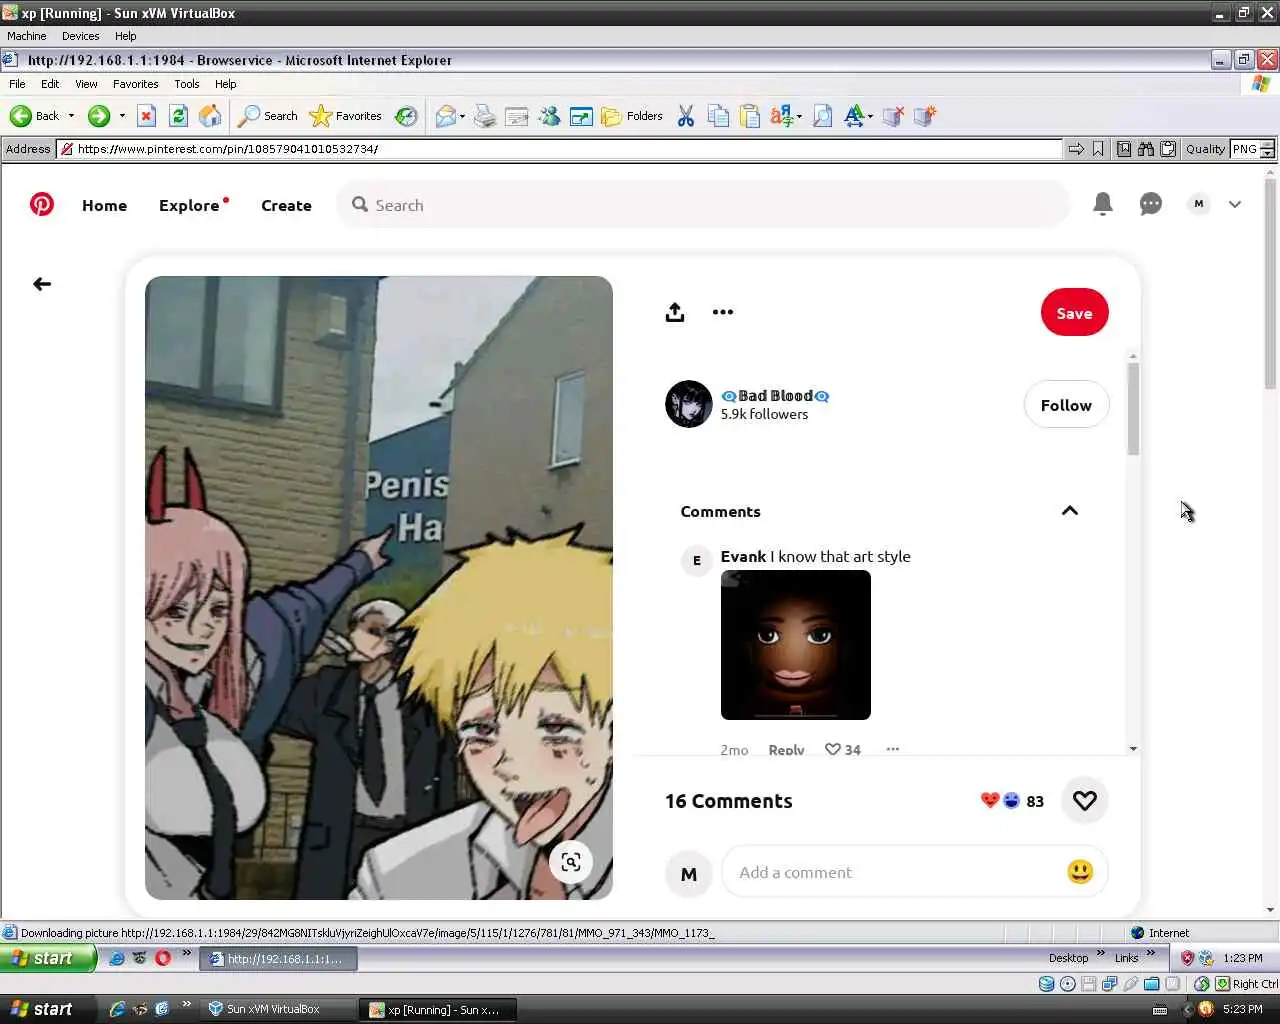Open VirtualBox Machine menu

pos(27,36)
